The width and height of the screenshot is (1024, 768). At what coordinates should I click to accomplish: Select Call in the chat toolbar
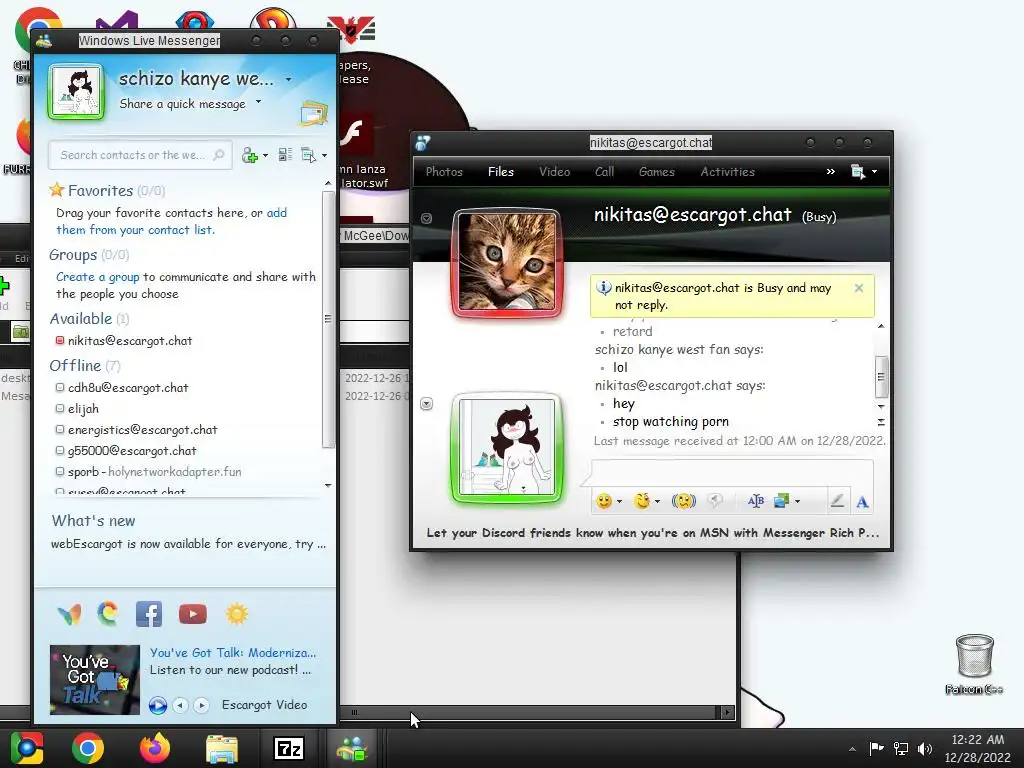point(604,172)
